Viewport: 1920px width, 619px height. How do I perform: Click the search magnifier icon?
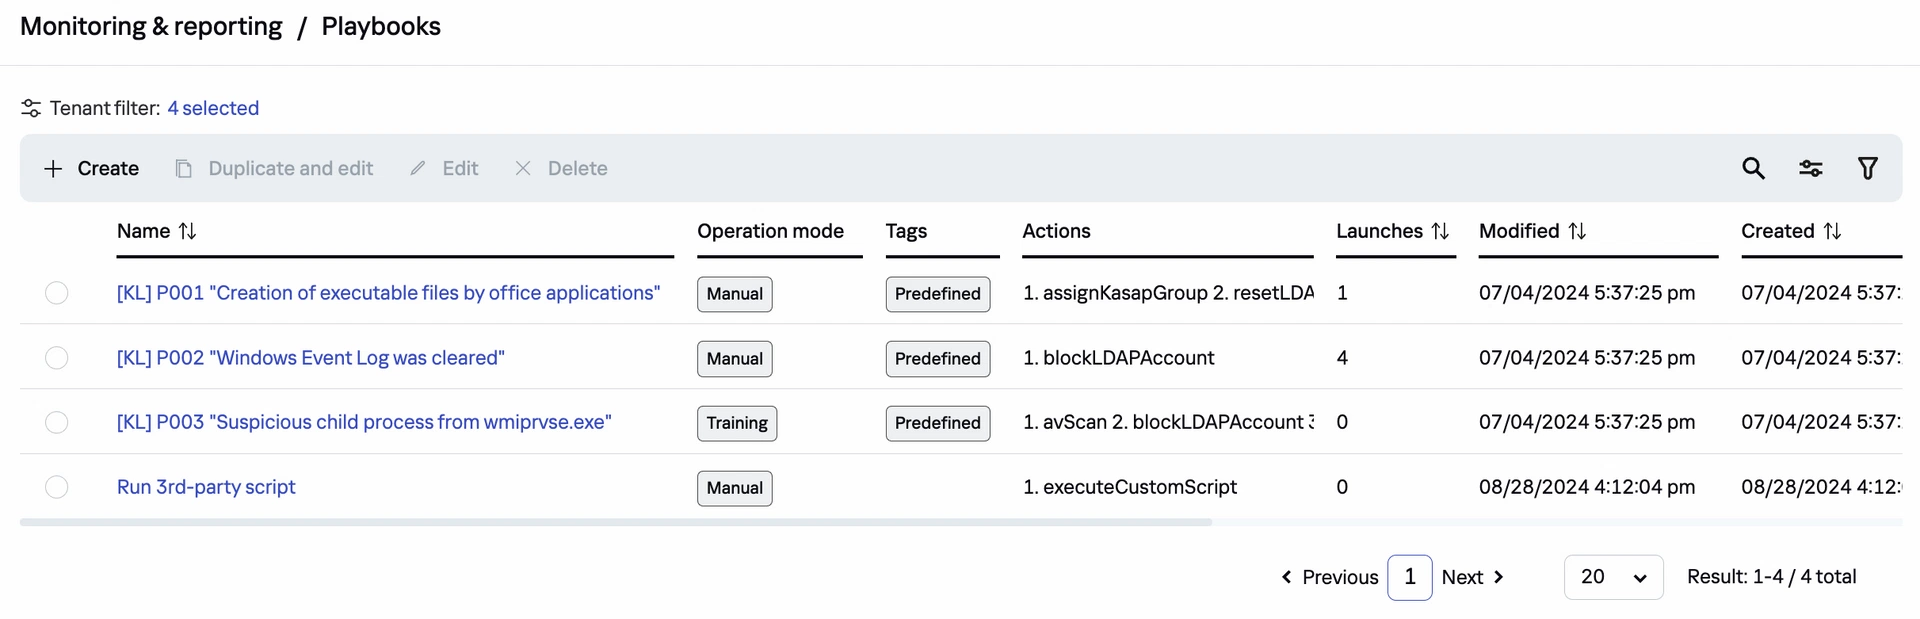[x=1753, y=168]
